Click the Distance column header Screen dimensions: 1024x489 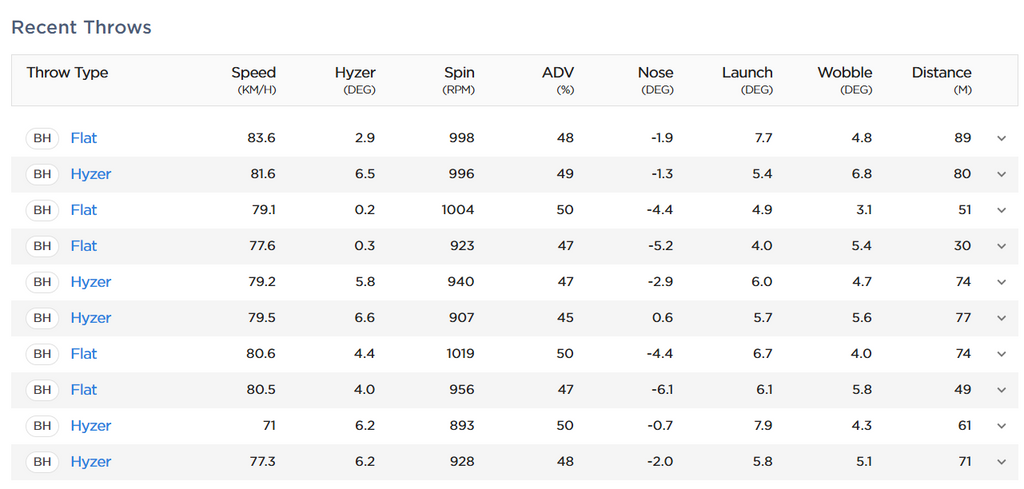click(x=941, y=73)
